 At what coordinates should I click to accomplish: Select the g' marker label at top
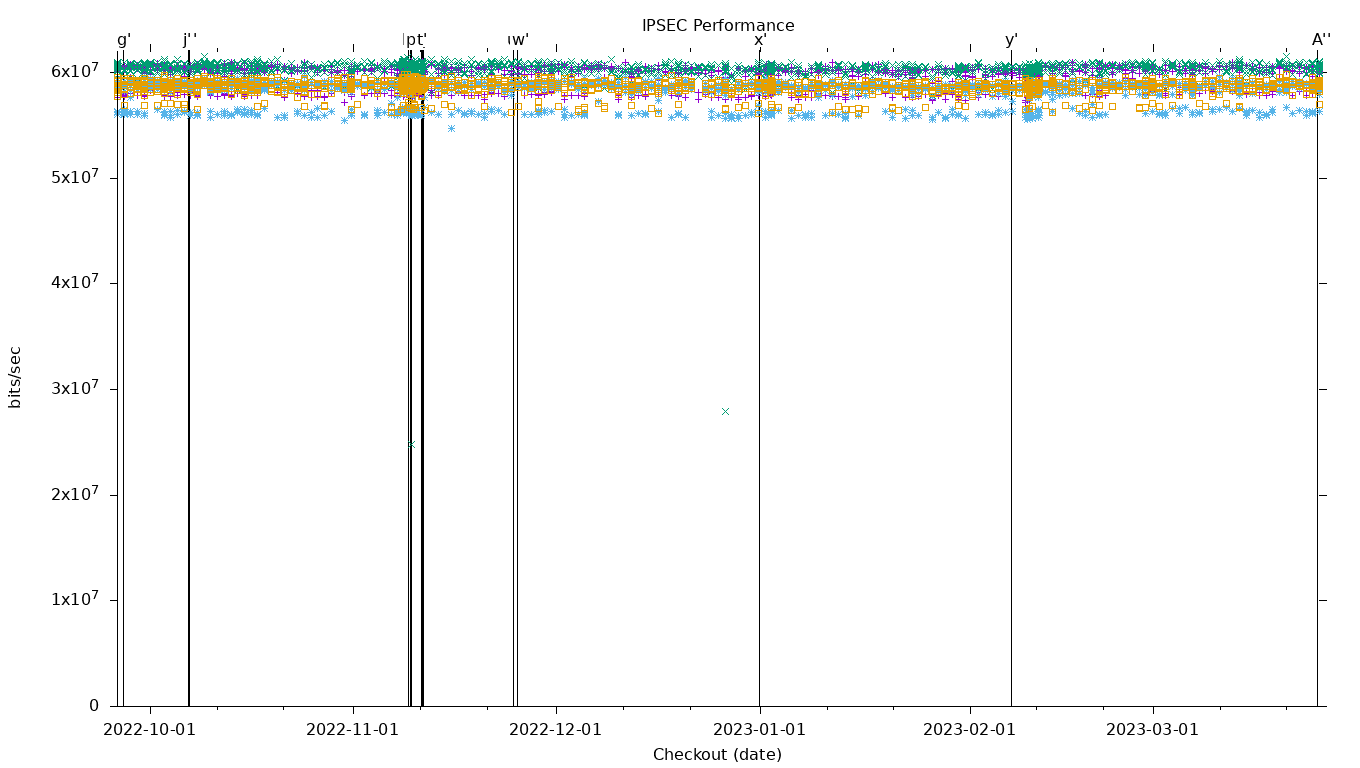(x=124, y=40)
